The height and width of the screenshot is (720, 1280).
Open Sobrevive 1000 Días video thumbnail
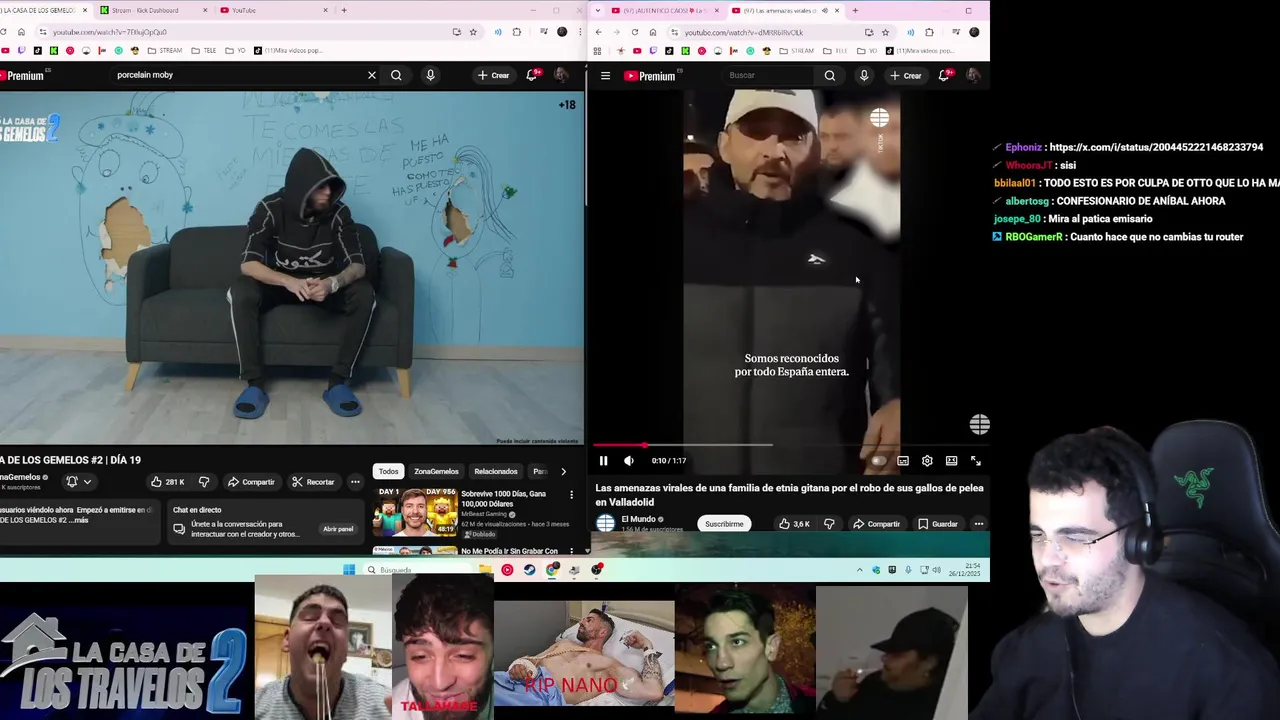[415, 513]
